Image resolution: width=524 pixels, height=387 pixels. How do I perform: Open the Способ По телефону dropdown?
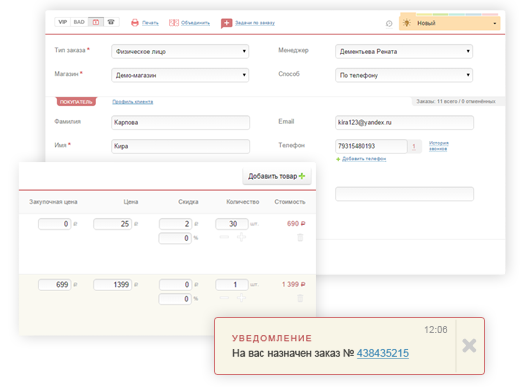[404, 75]
